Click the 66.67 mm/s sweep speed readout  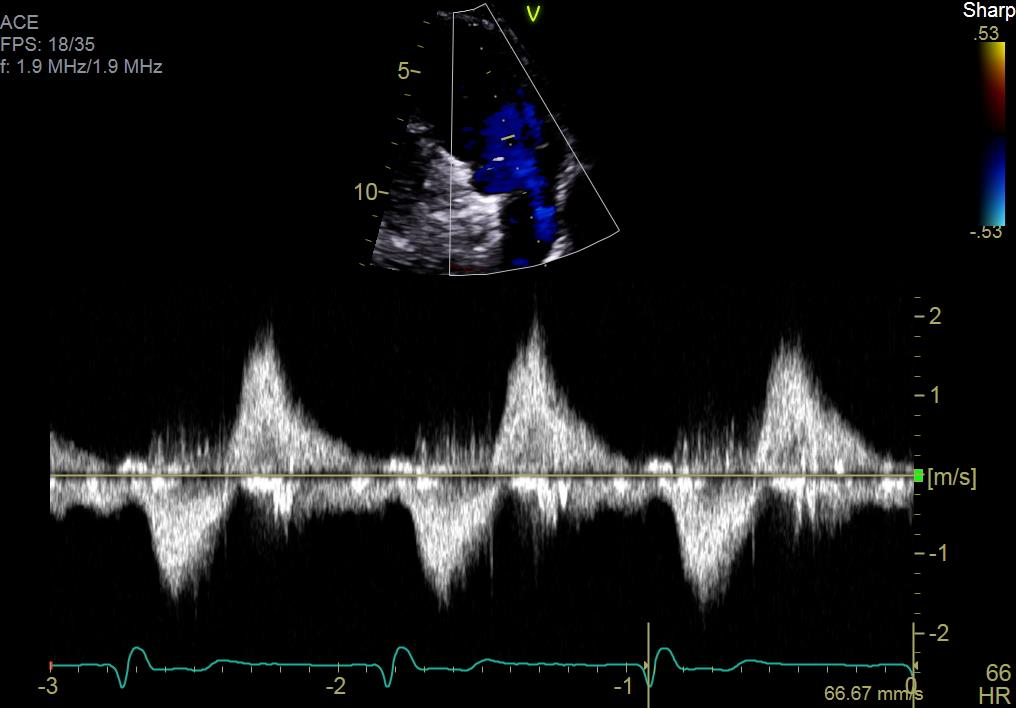tap(873, 693)
